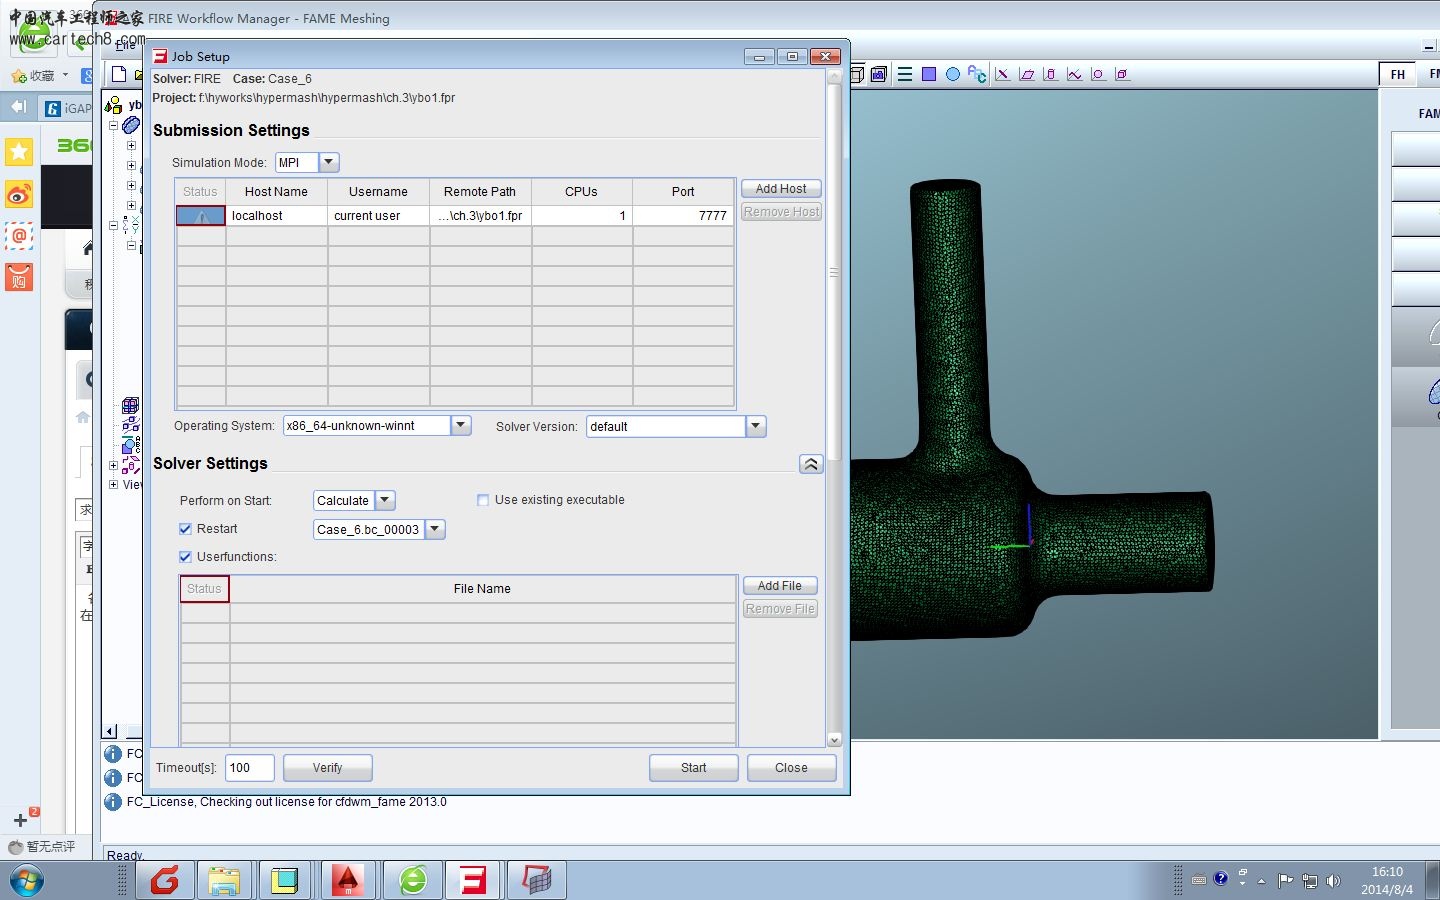1440x900 pixels.
Task: Click the wireframe cube view icon
Action: pos(858,74)
